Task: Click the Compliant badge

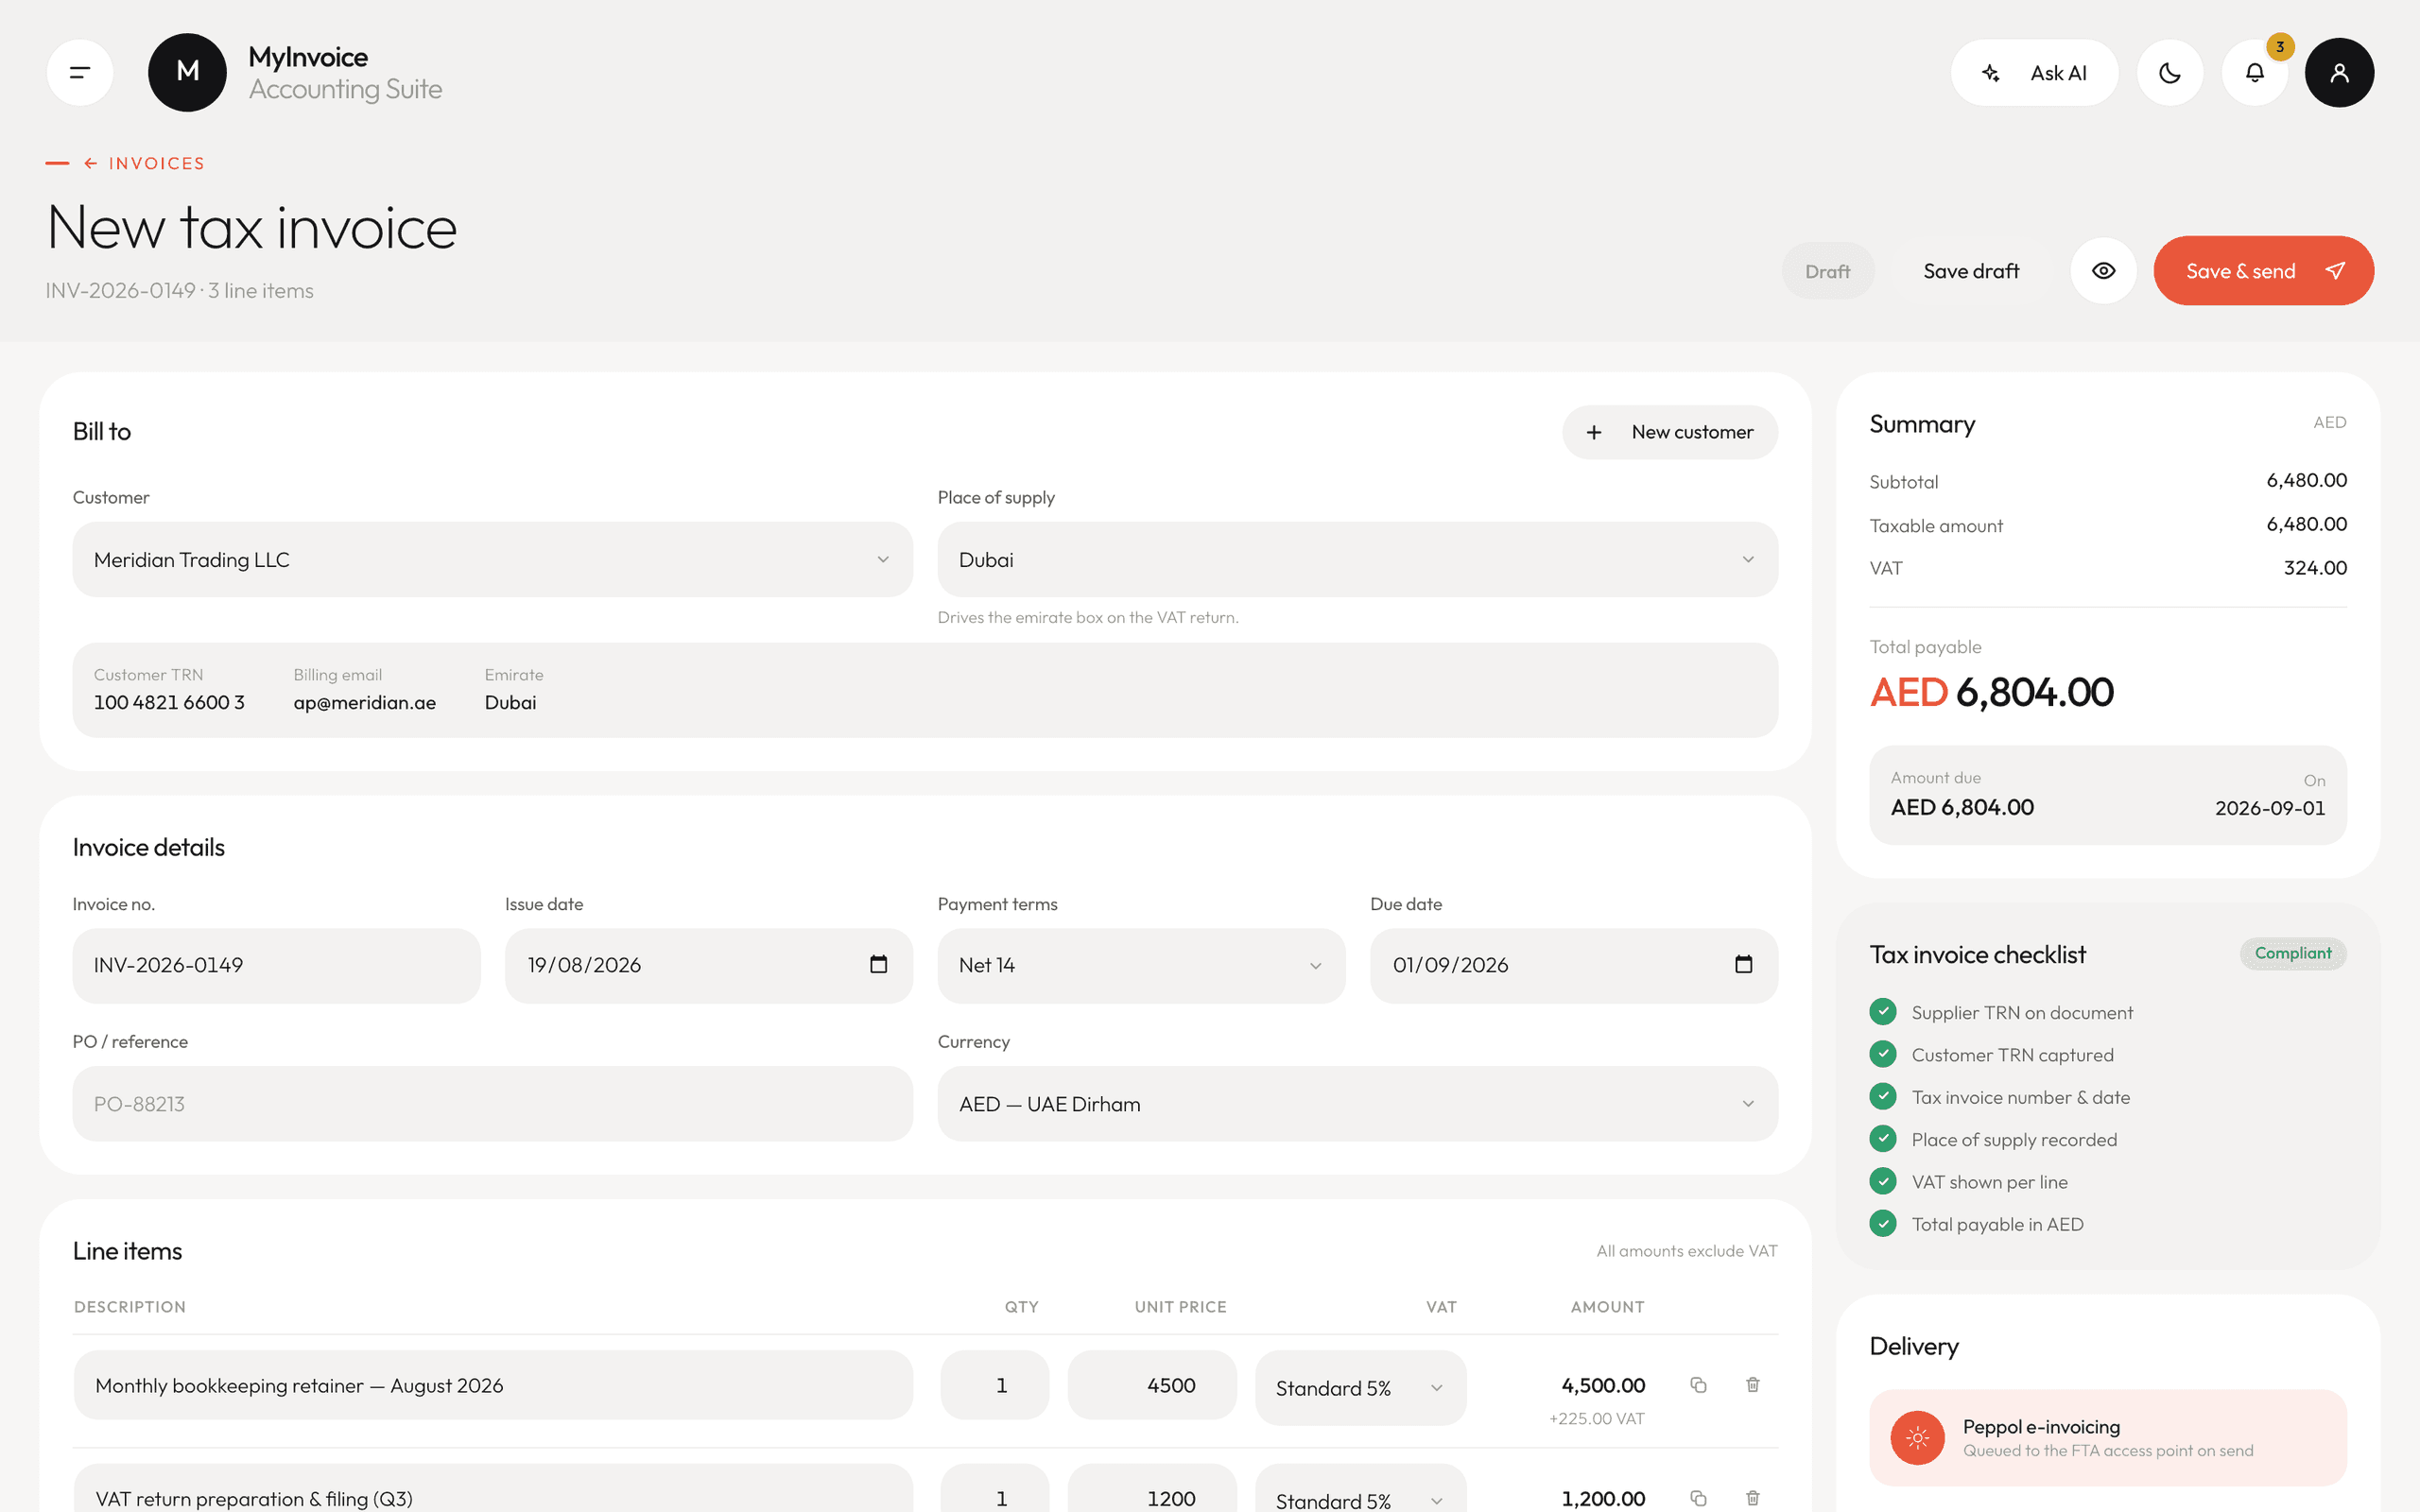Action: pyautogui.click(x=2292, y=954)
